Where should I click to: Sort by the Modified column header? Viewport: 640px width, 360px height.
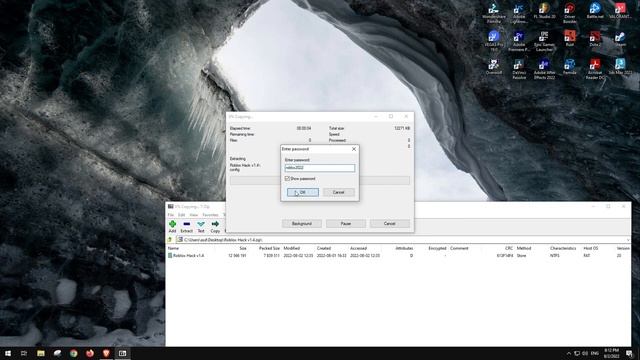pos(292,248)
